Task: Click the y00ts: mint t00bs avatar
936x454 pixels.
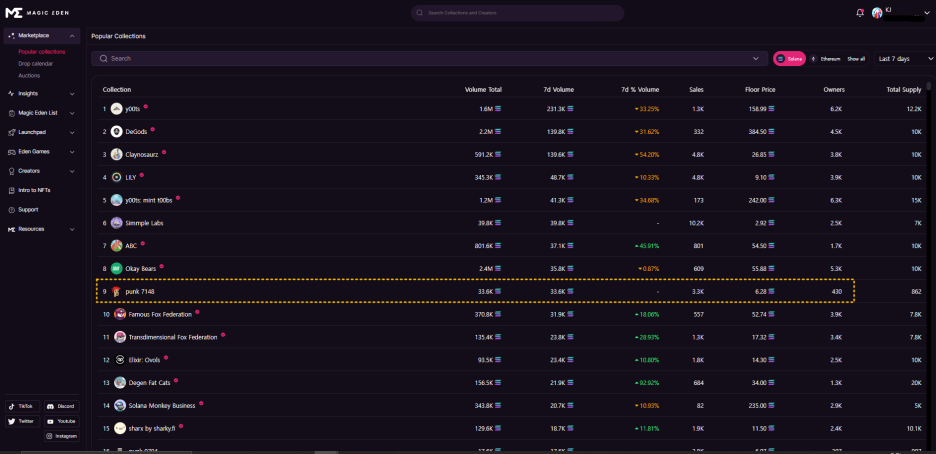Action: pyautogui.click(x=116, y=200)
